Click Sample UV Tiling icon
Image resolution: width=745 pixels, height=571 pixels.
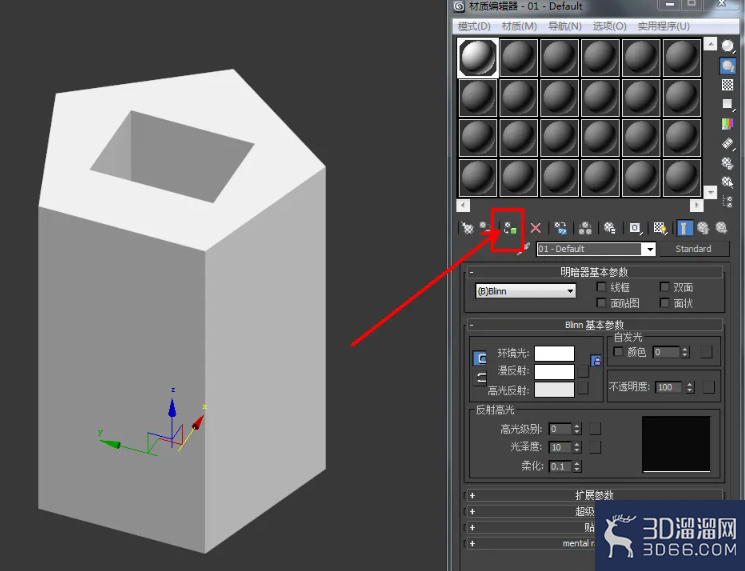tap(727, 104)
